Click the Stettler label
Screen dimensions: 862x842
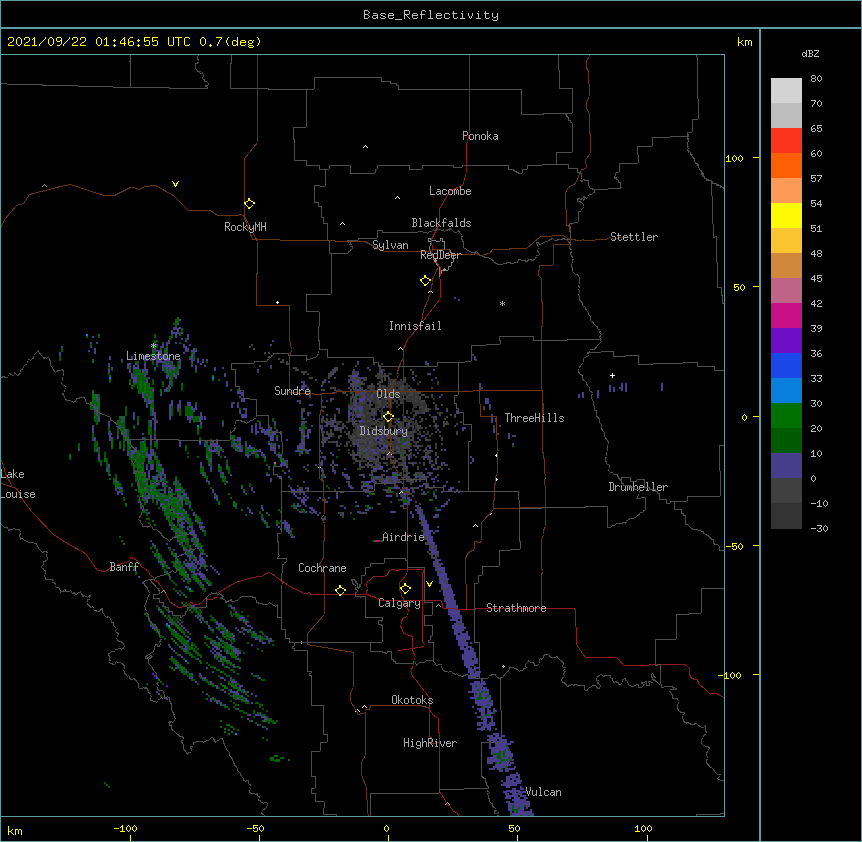(634, 237)
